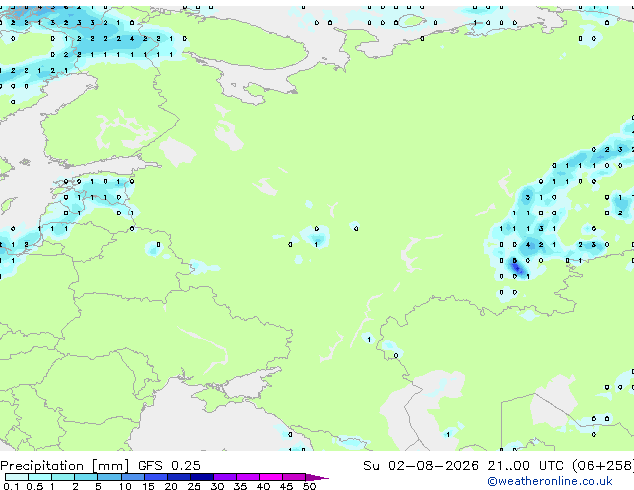Click the legend label '25'
Image resolution: width=634 pixels, height=490 pixels.
pyautogui.click(x=194, y=486)
